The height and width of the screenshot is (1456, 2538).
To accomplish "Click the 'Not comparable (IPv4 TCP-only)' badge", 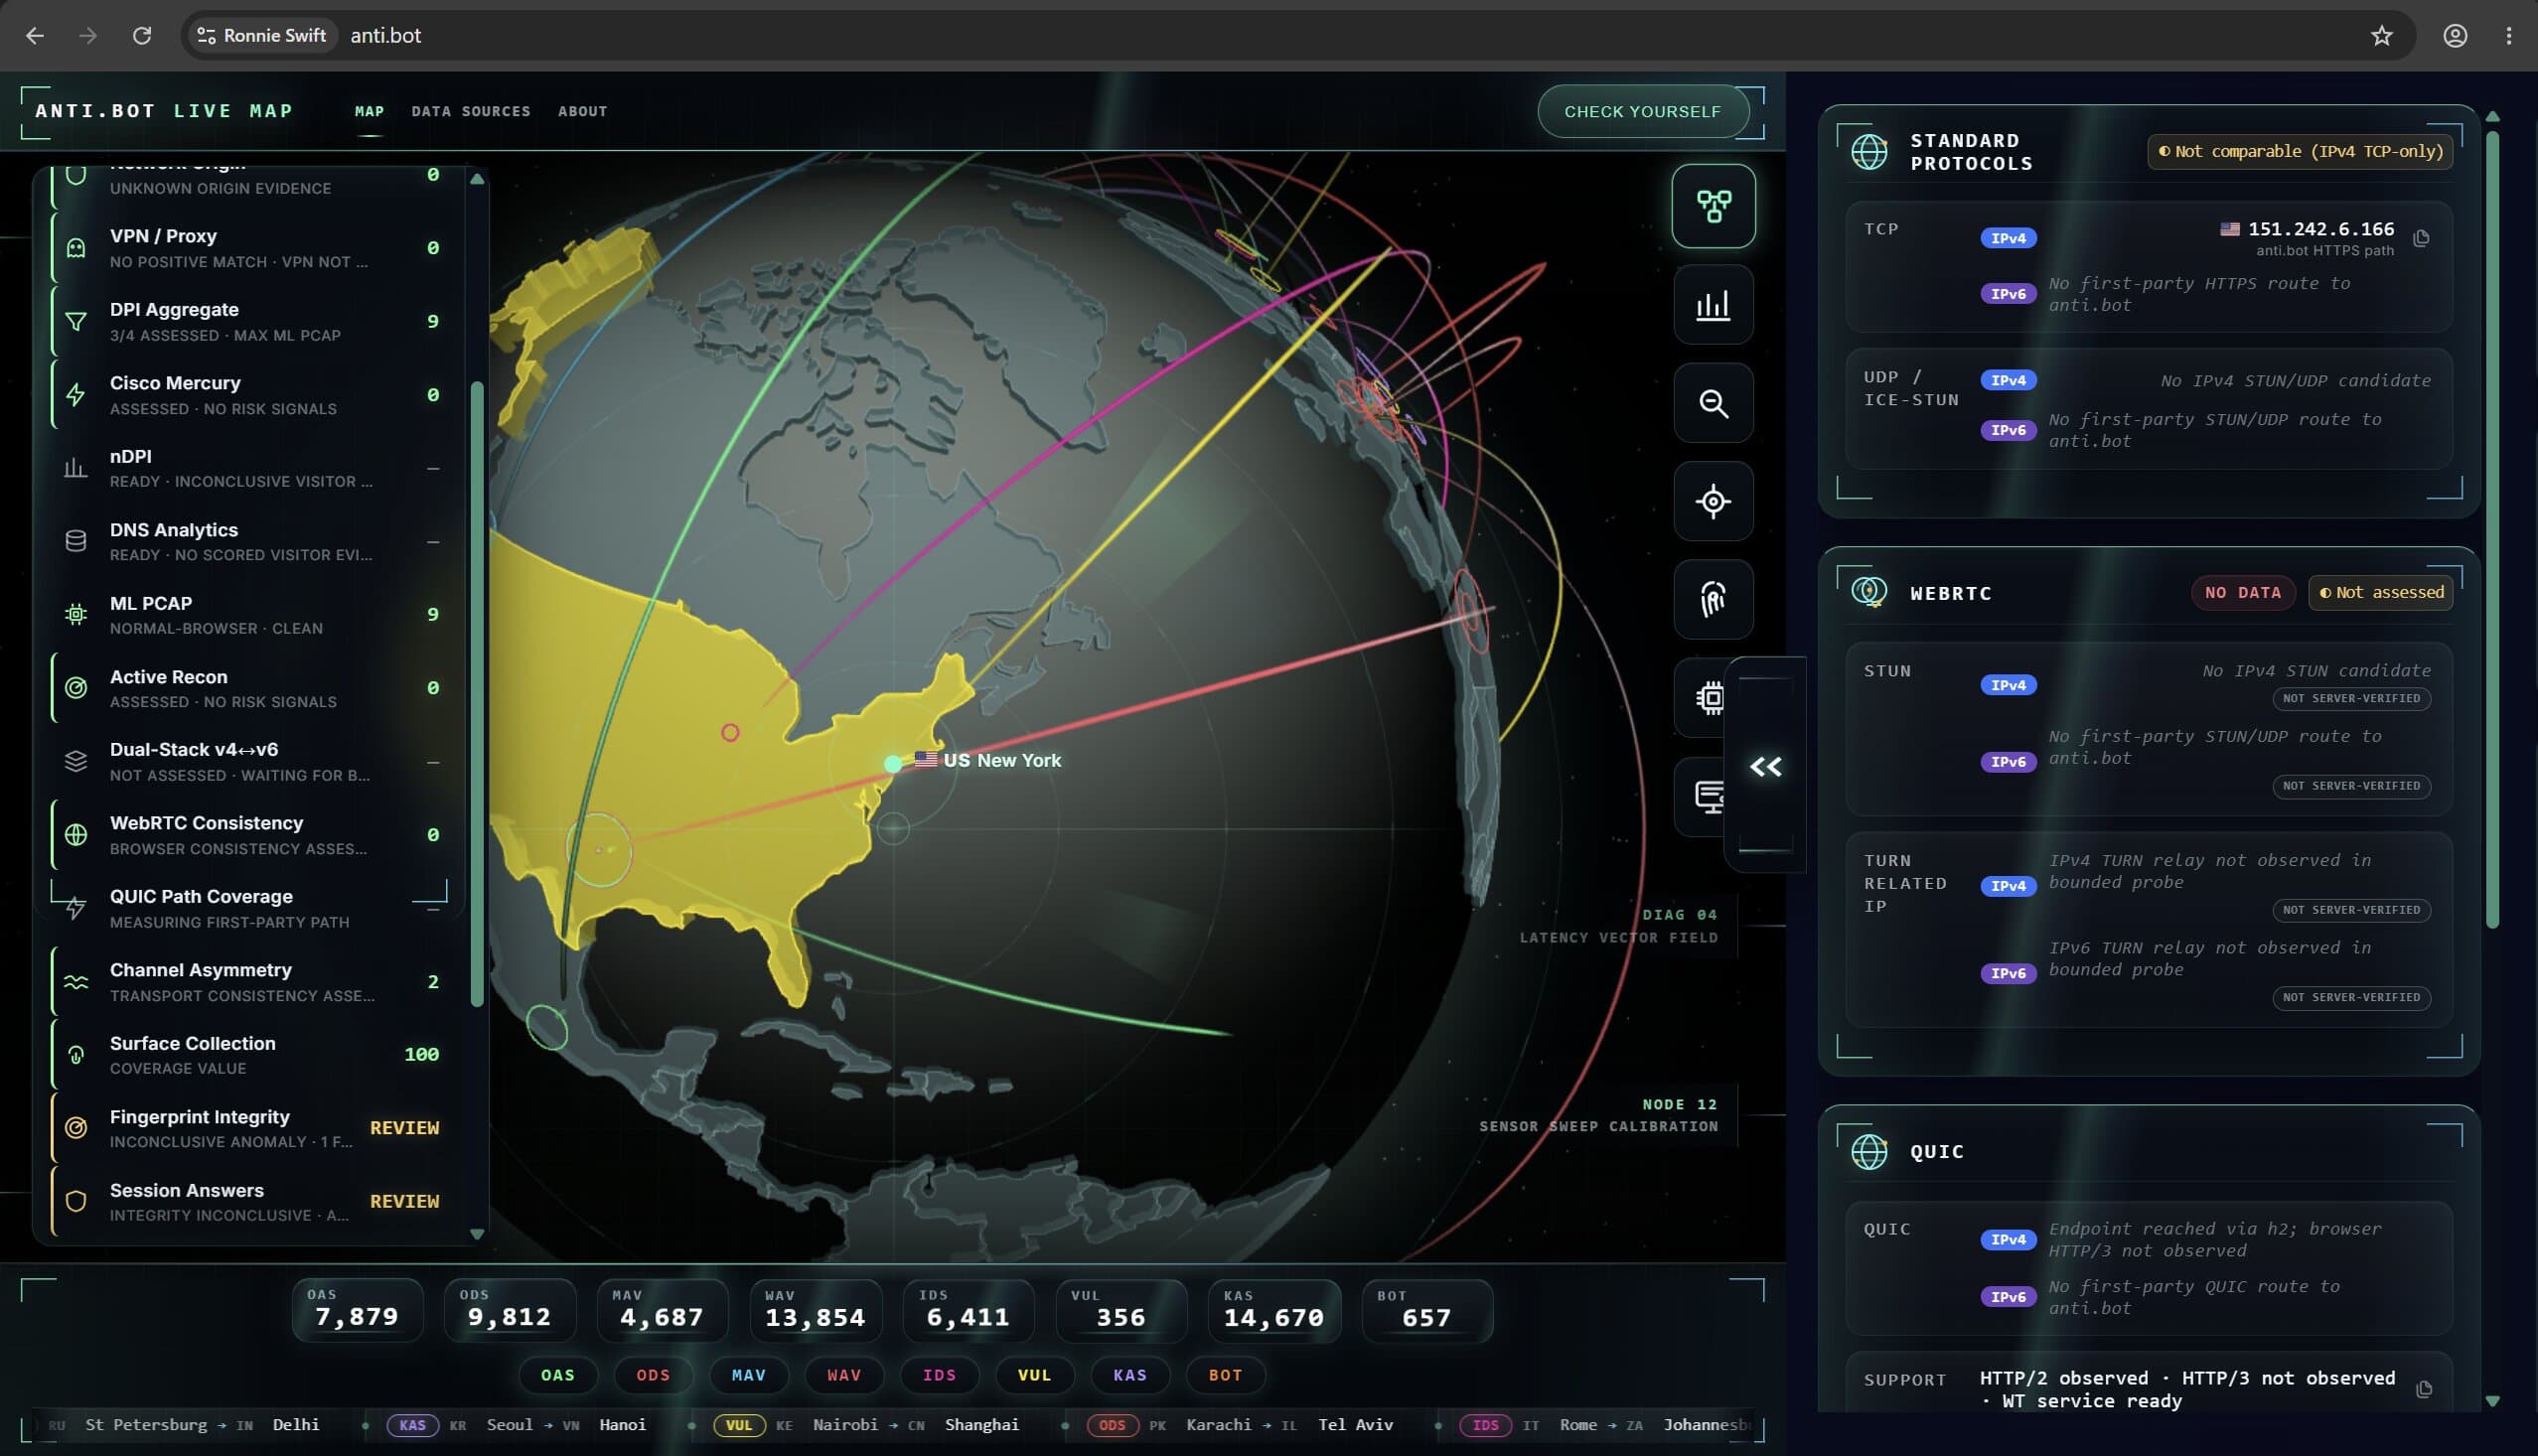I will pyautogui.click(x=2300, y=152).
